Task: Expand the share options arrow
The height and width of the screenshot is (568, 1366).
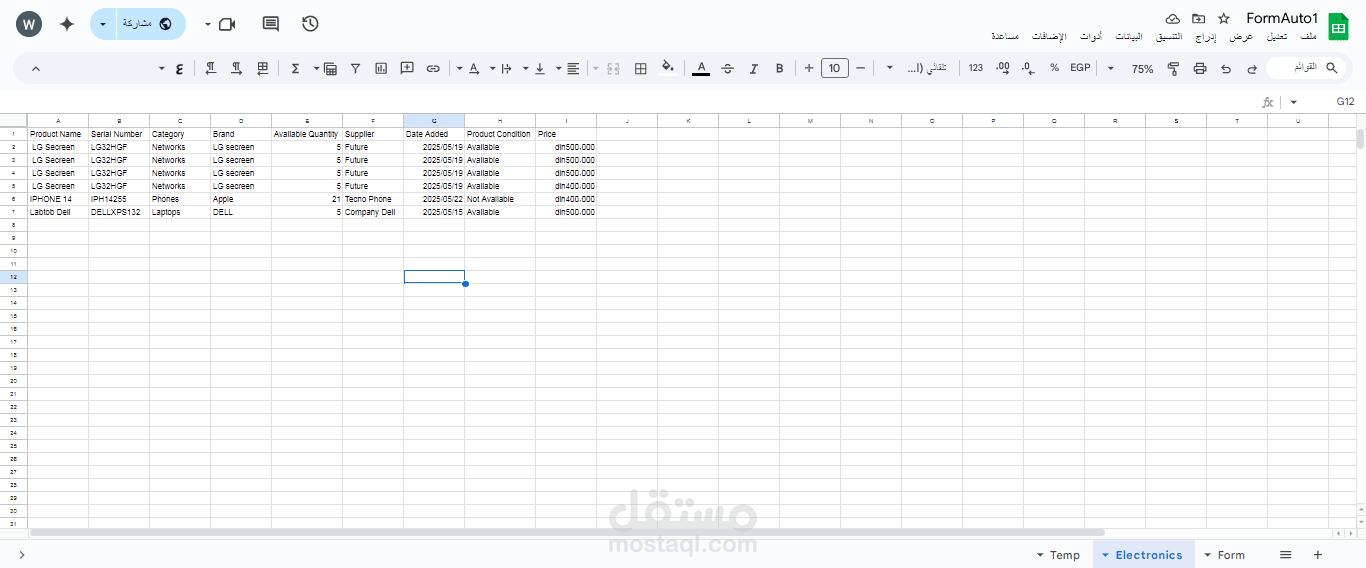Action: 103,24
